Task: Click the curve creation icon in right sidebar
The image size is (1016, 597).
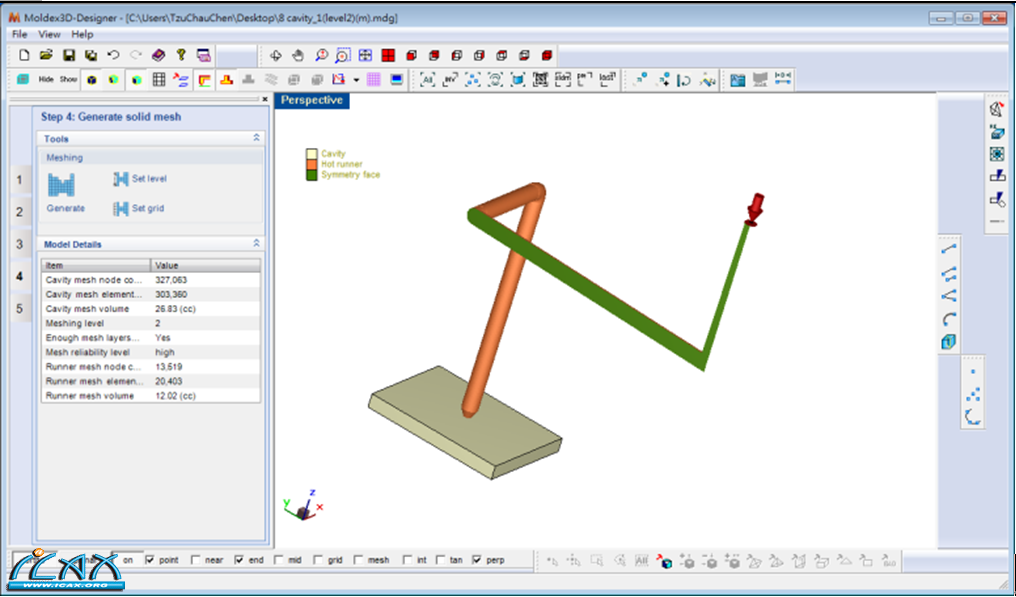Action: click(x=947, y=318)
